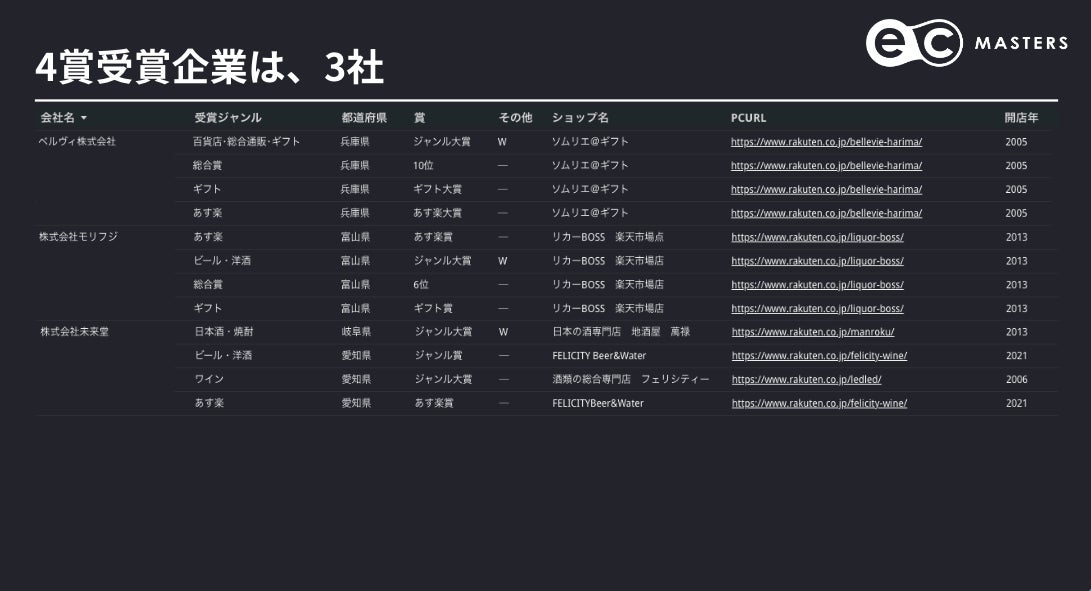Select the 開店年 column header

[x=1021, y=118]
